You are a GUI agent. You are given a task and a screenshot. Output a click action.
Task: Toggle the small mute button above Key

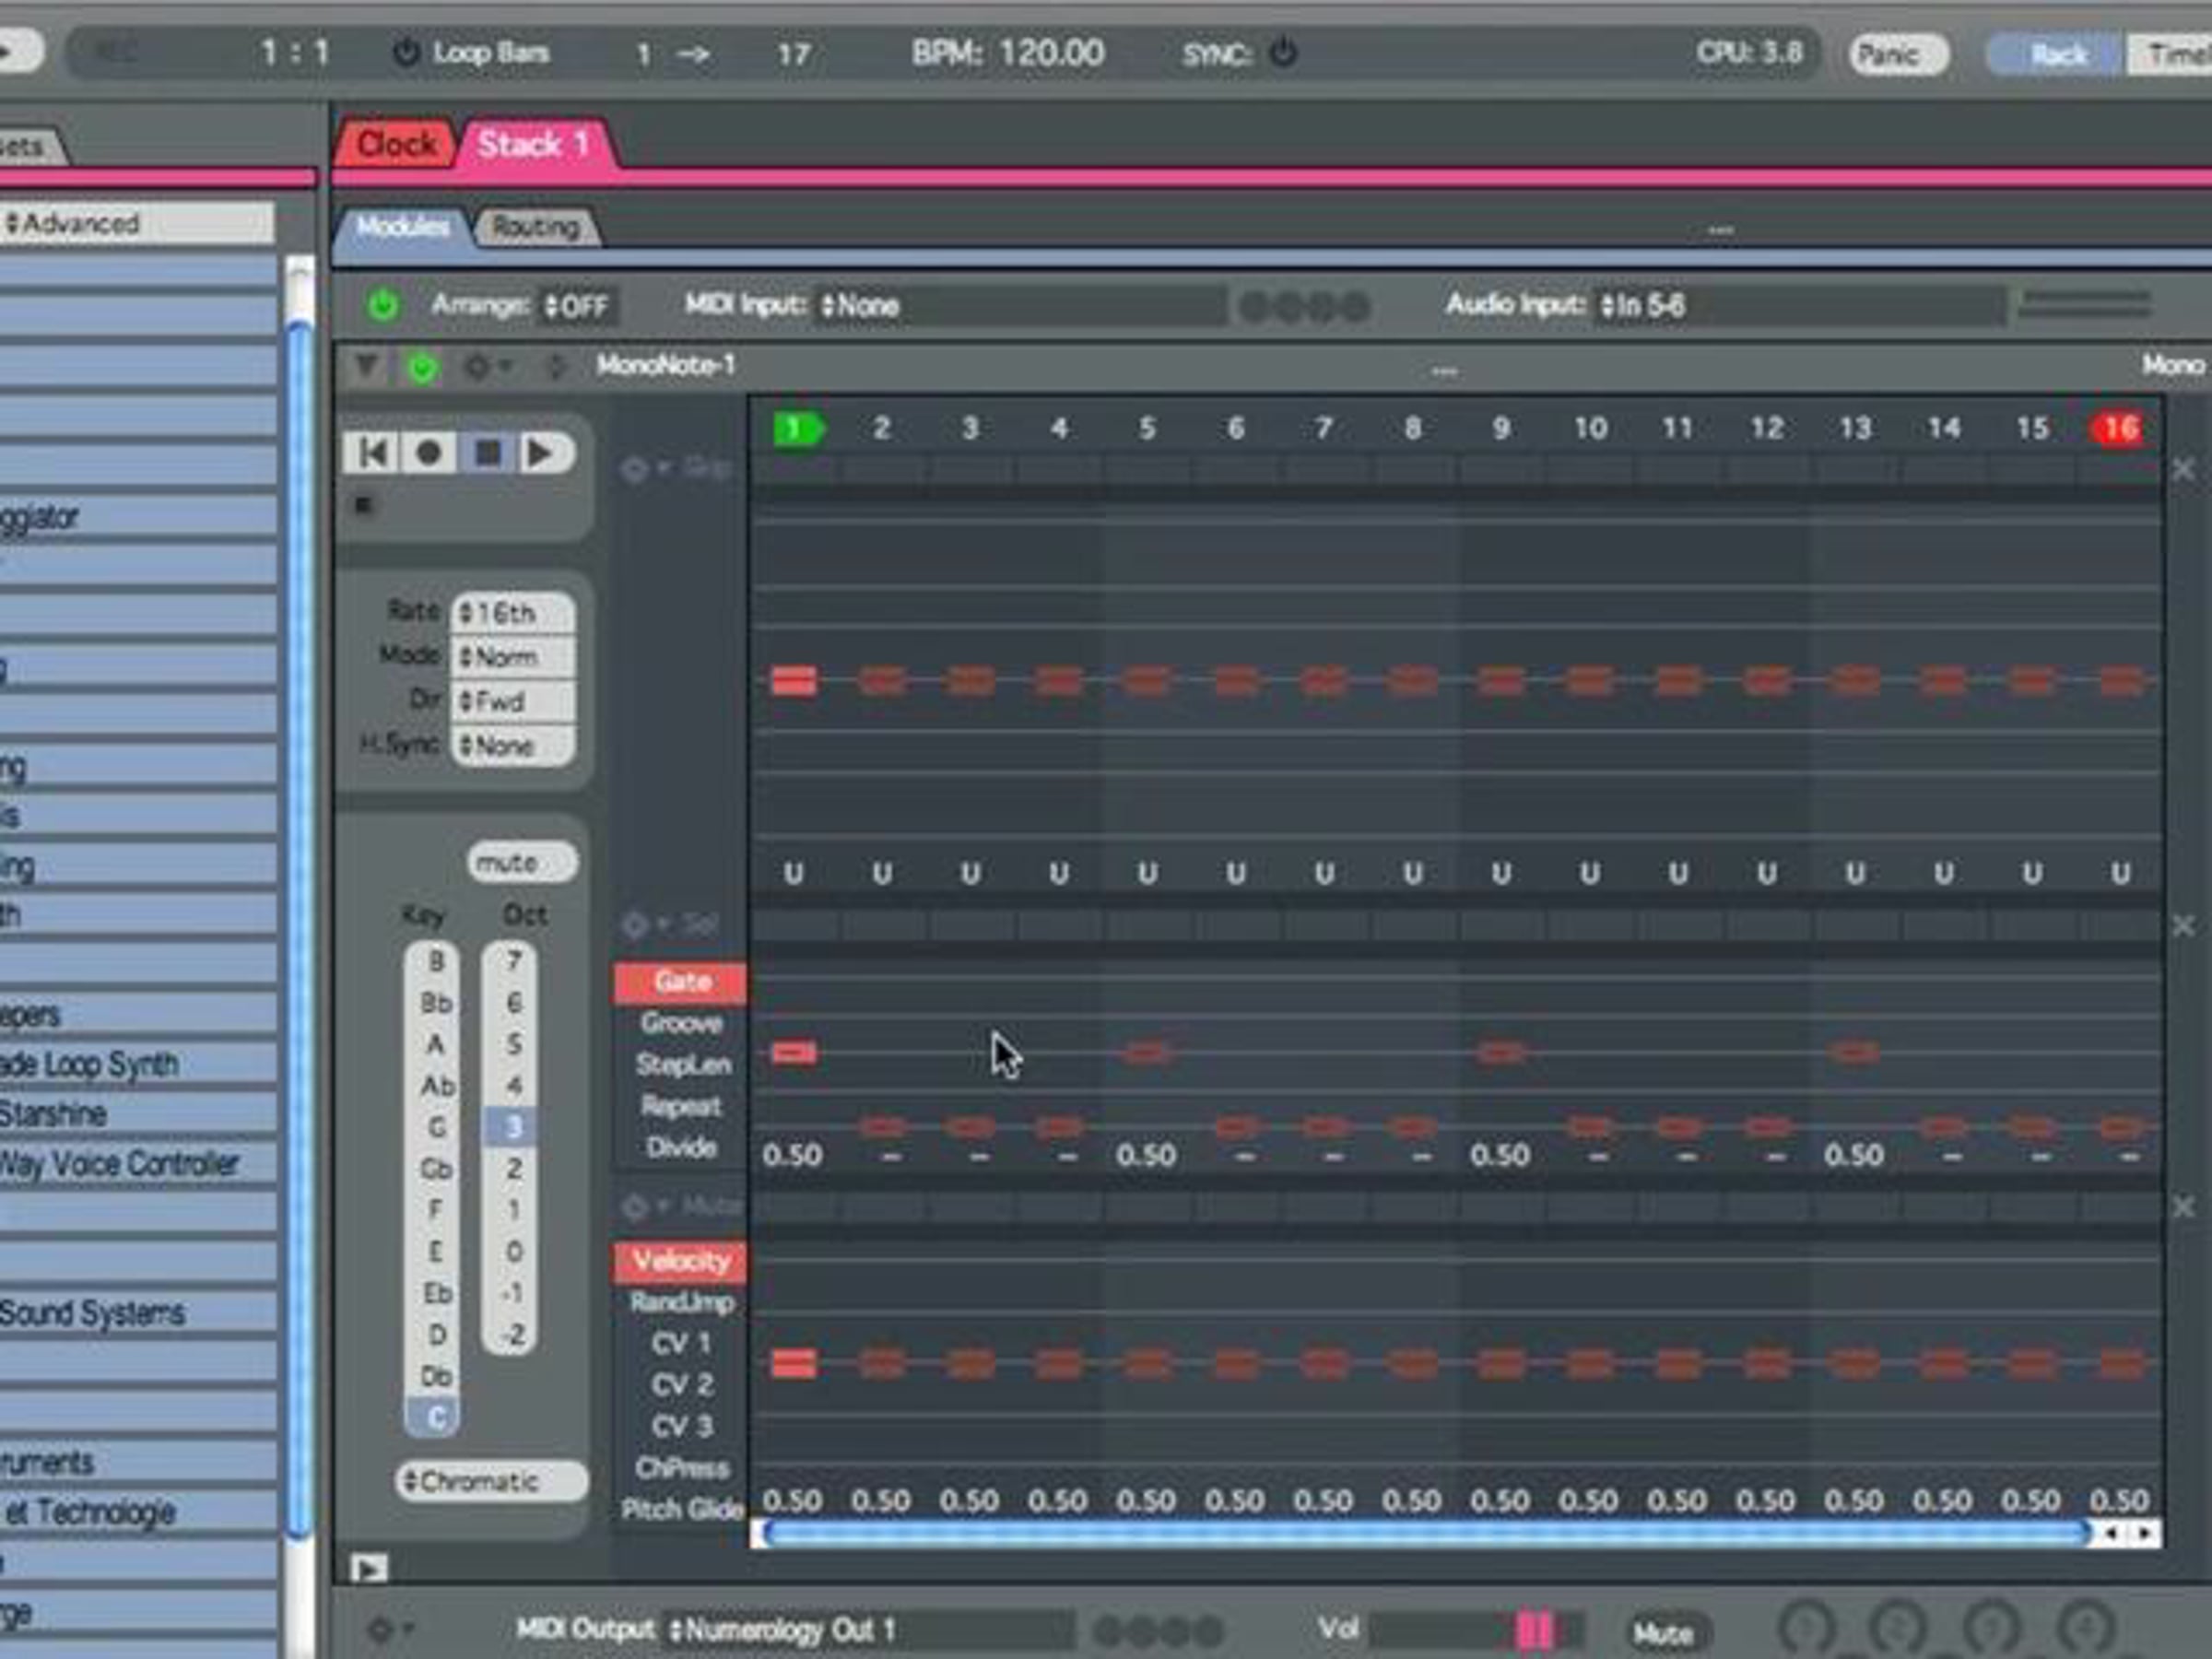point(521,862)
